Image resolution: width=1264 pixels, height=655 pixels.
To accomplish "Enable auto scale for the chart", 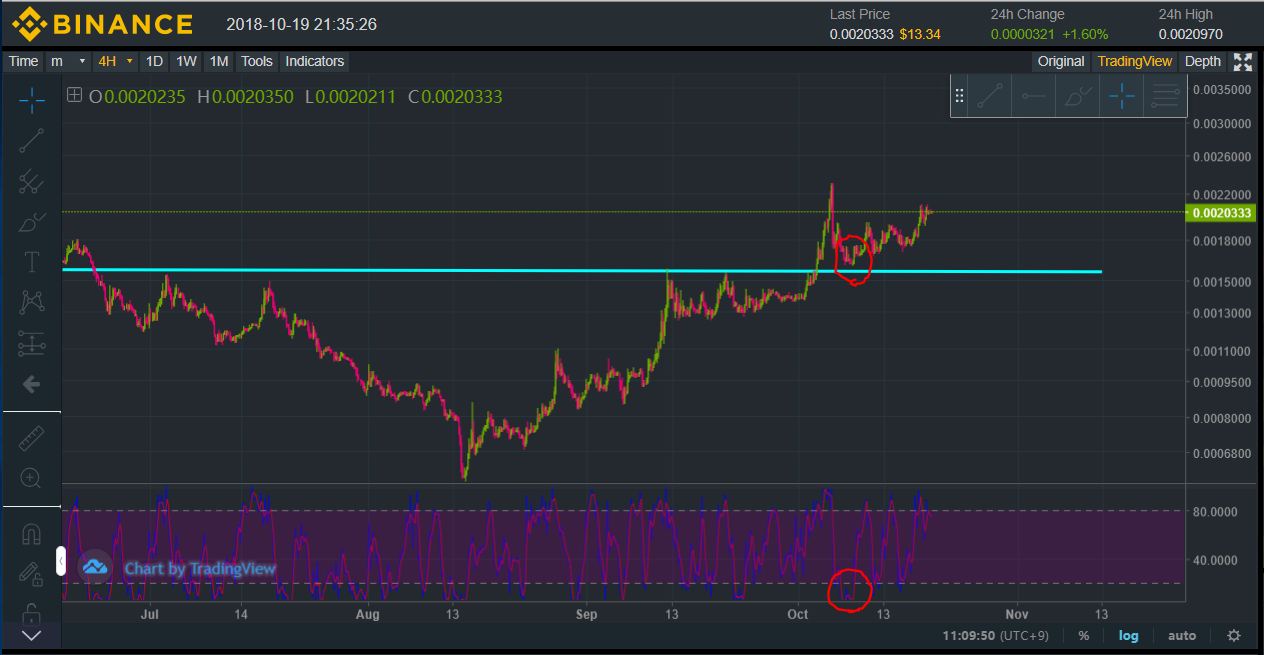I will (1182, 635).
